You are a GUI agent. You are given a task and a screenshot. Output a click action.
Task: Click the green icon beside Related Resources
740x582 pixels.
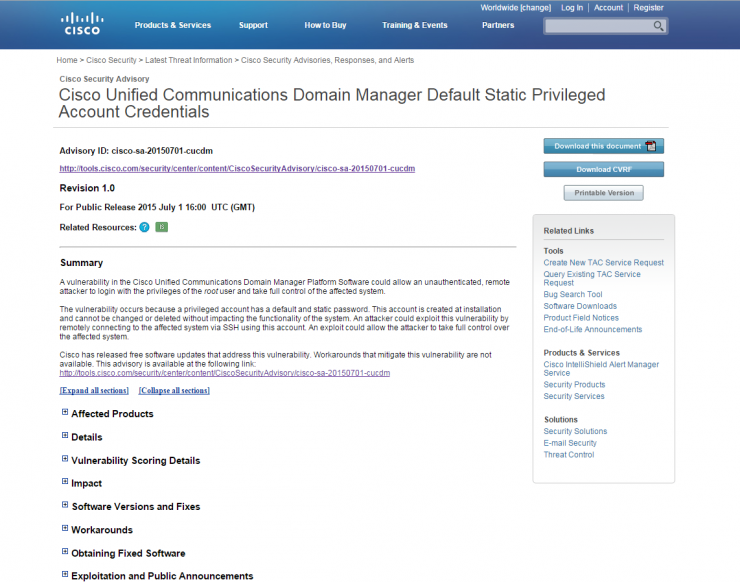coord(161,227)
